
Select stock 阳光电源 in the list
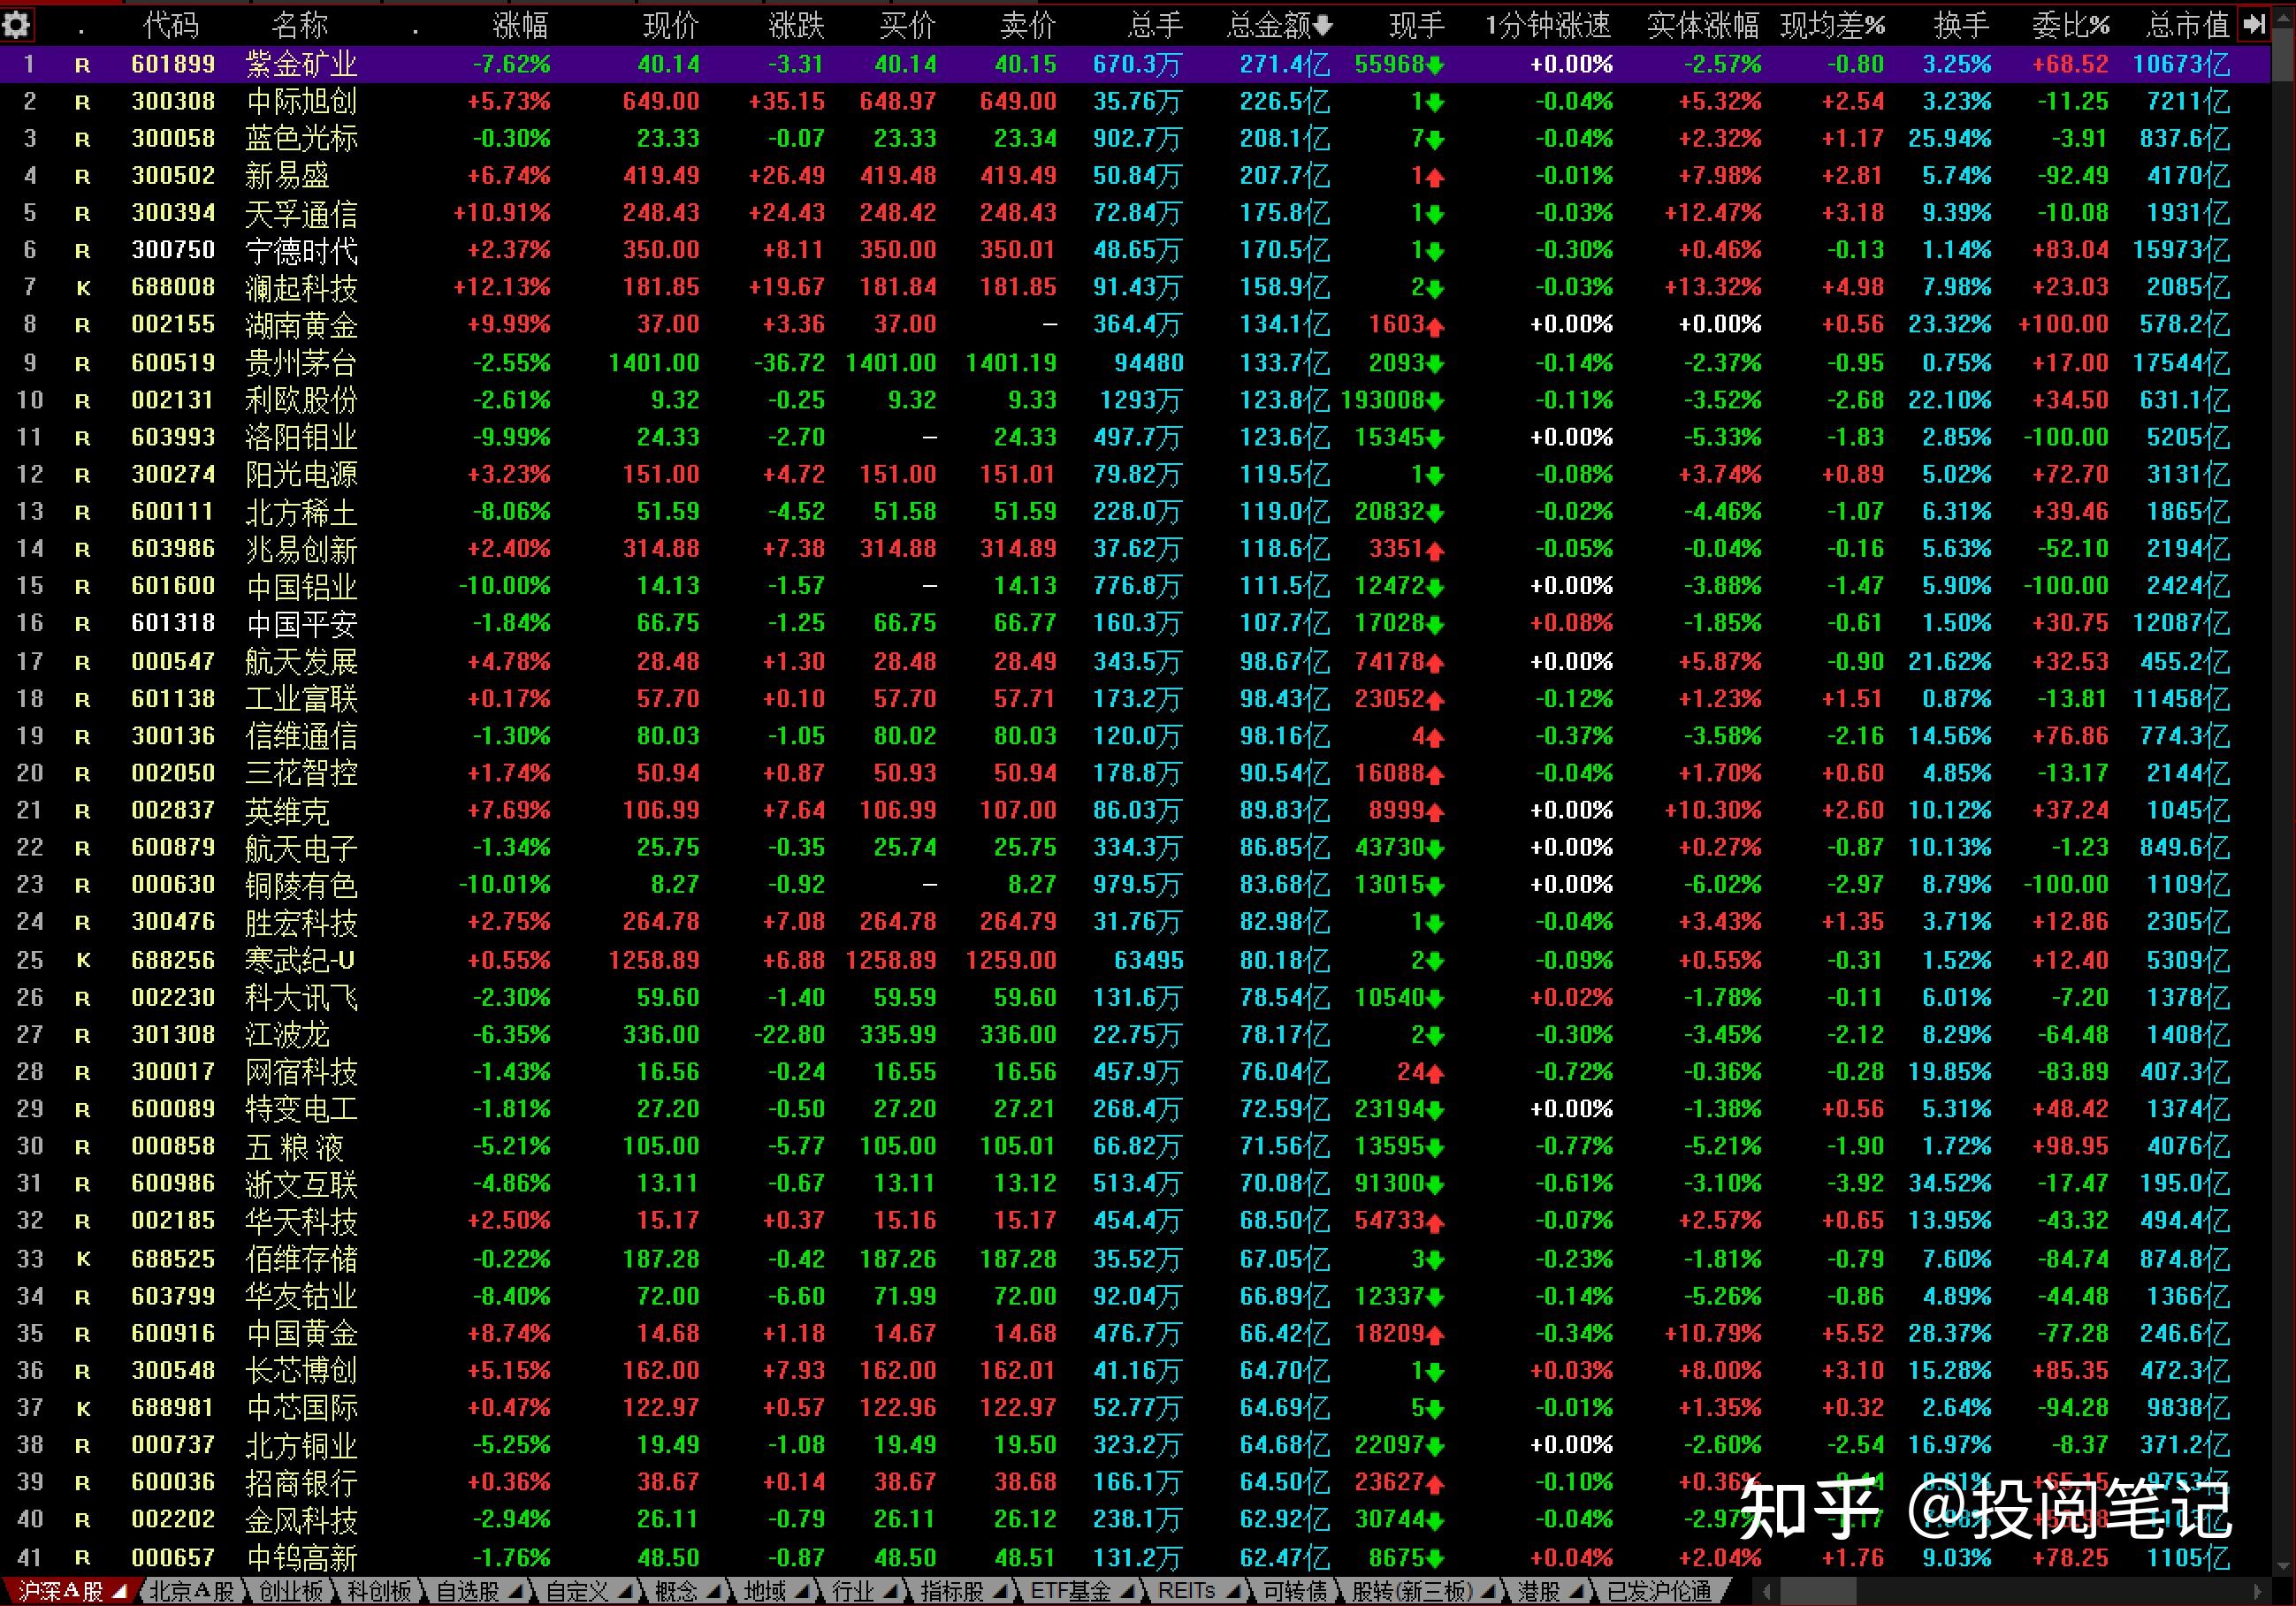(301, 474)
